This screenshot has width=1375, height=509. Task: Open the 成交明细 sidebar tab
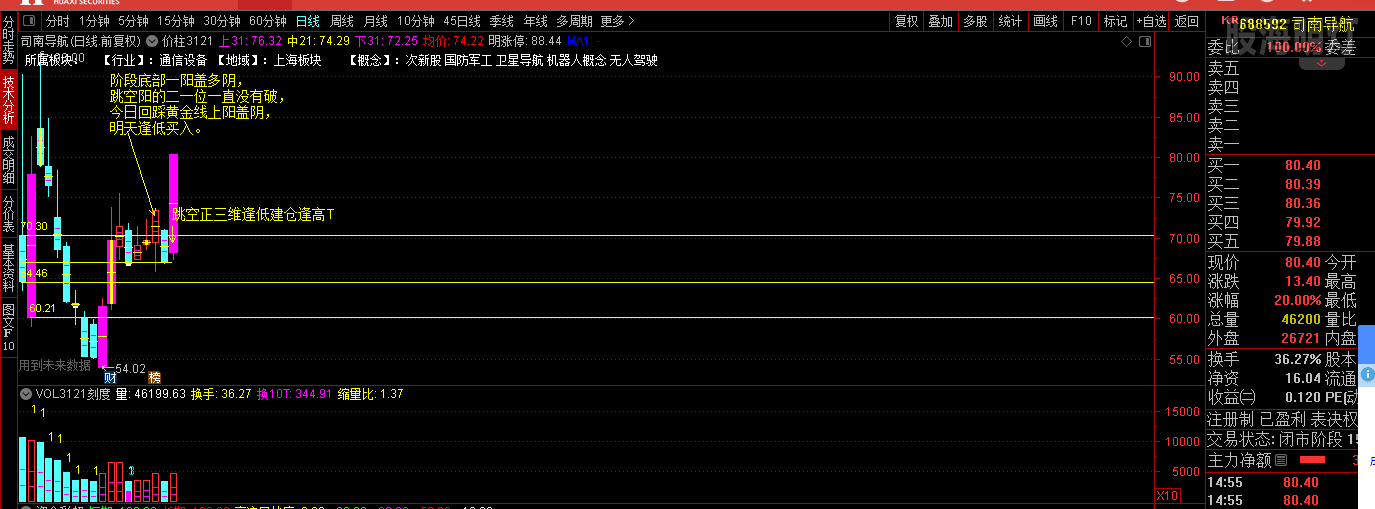pos(8,160)
